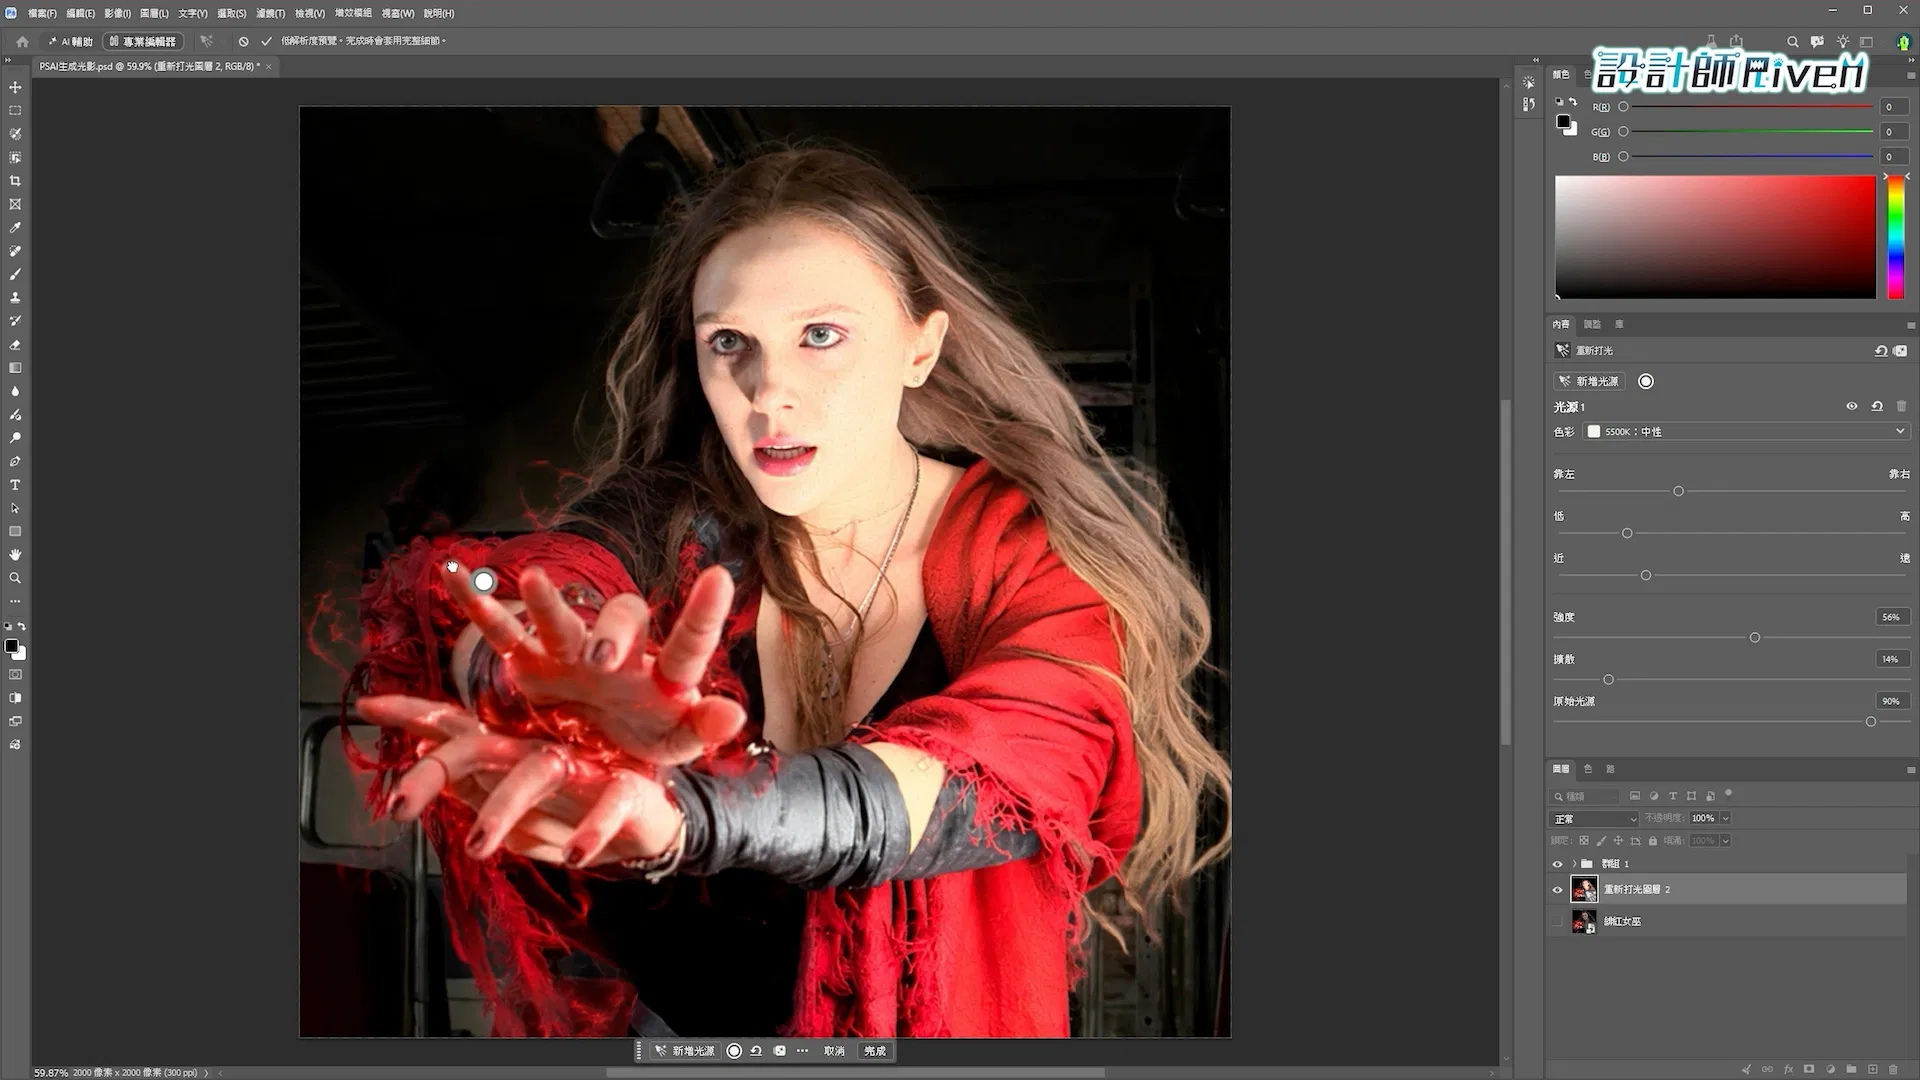Screen dimensions: 1920x1080
Task: Click the Home icon in options bar
Action: click(22, 42)
